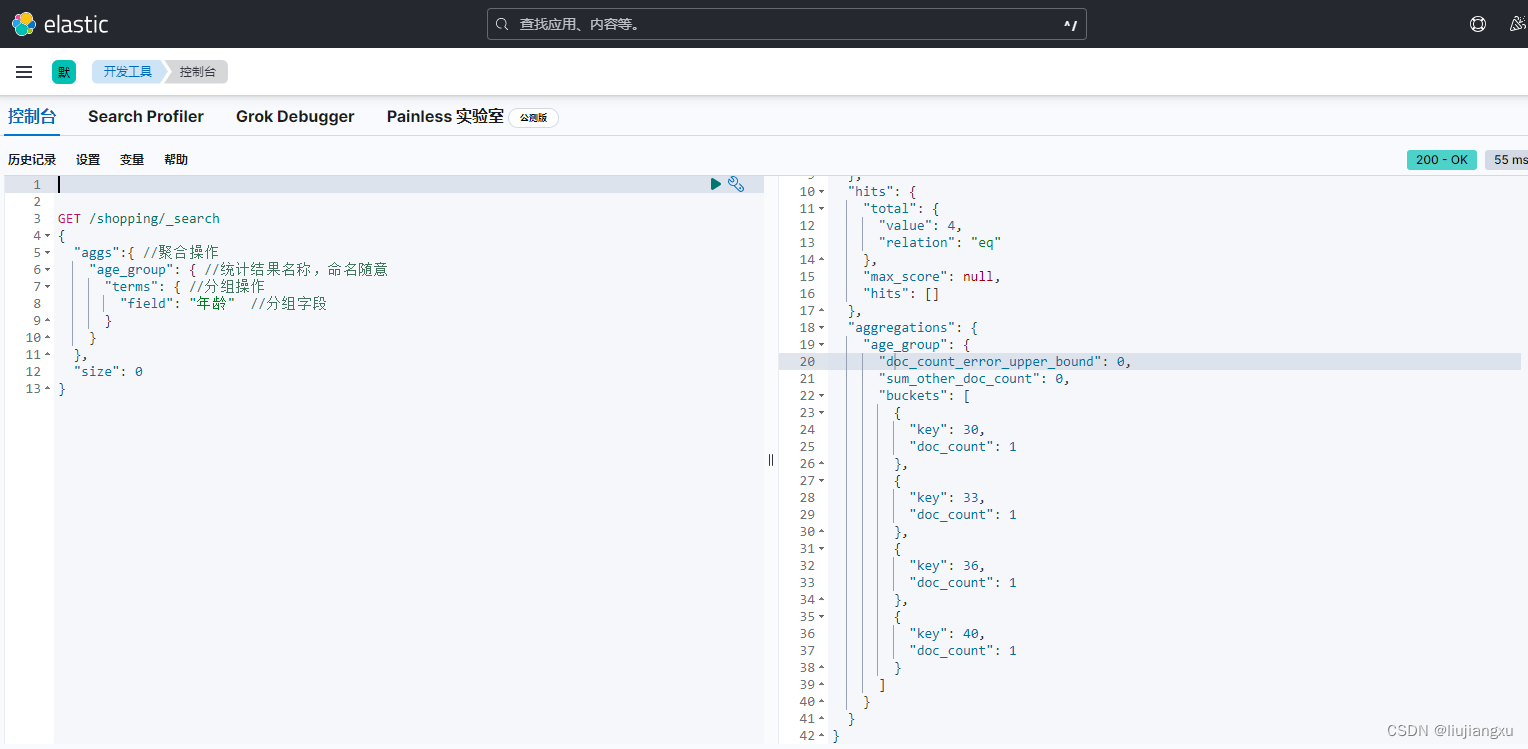Collapse the hits block at response line 10
1528x749 pixels.
pos(822,192)
